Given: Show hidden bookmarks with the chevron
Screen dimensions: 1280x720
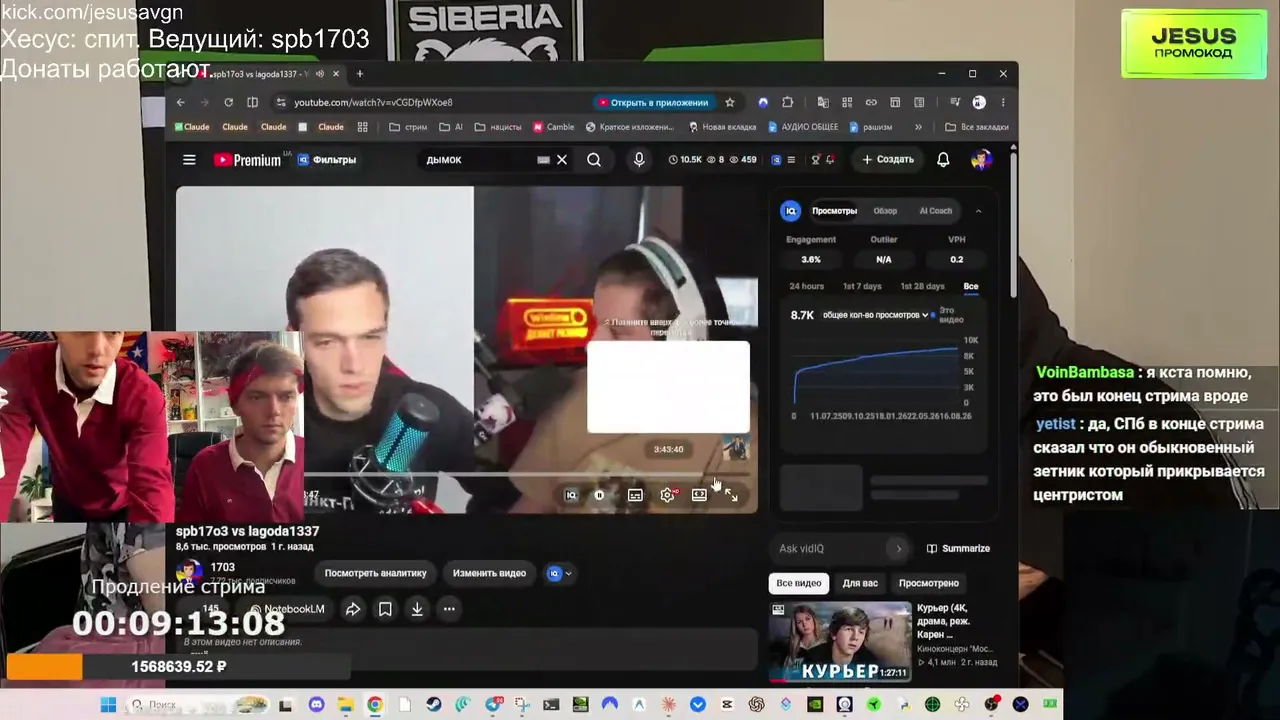Looking at the screenshot, I should (917, 127).
